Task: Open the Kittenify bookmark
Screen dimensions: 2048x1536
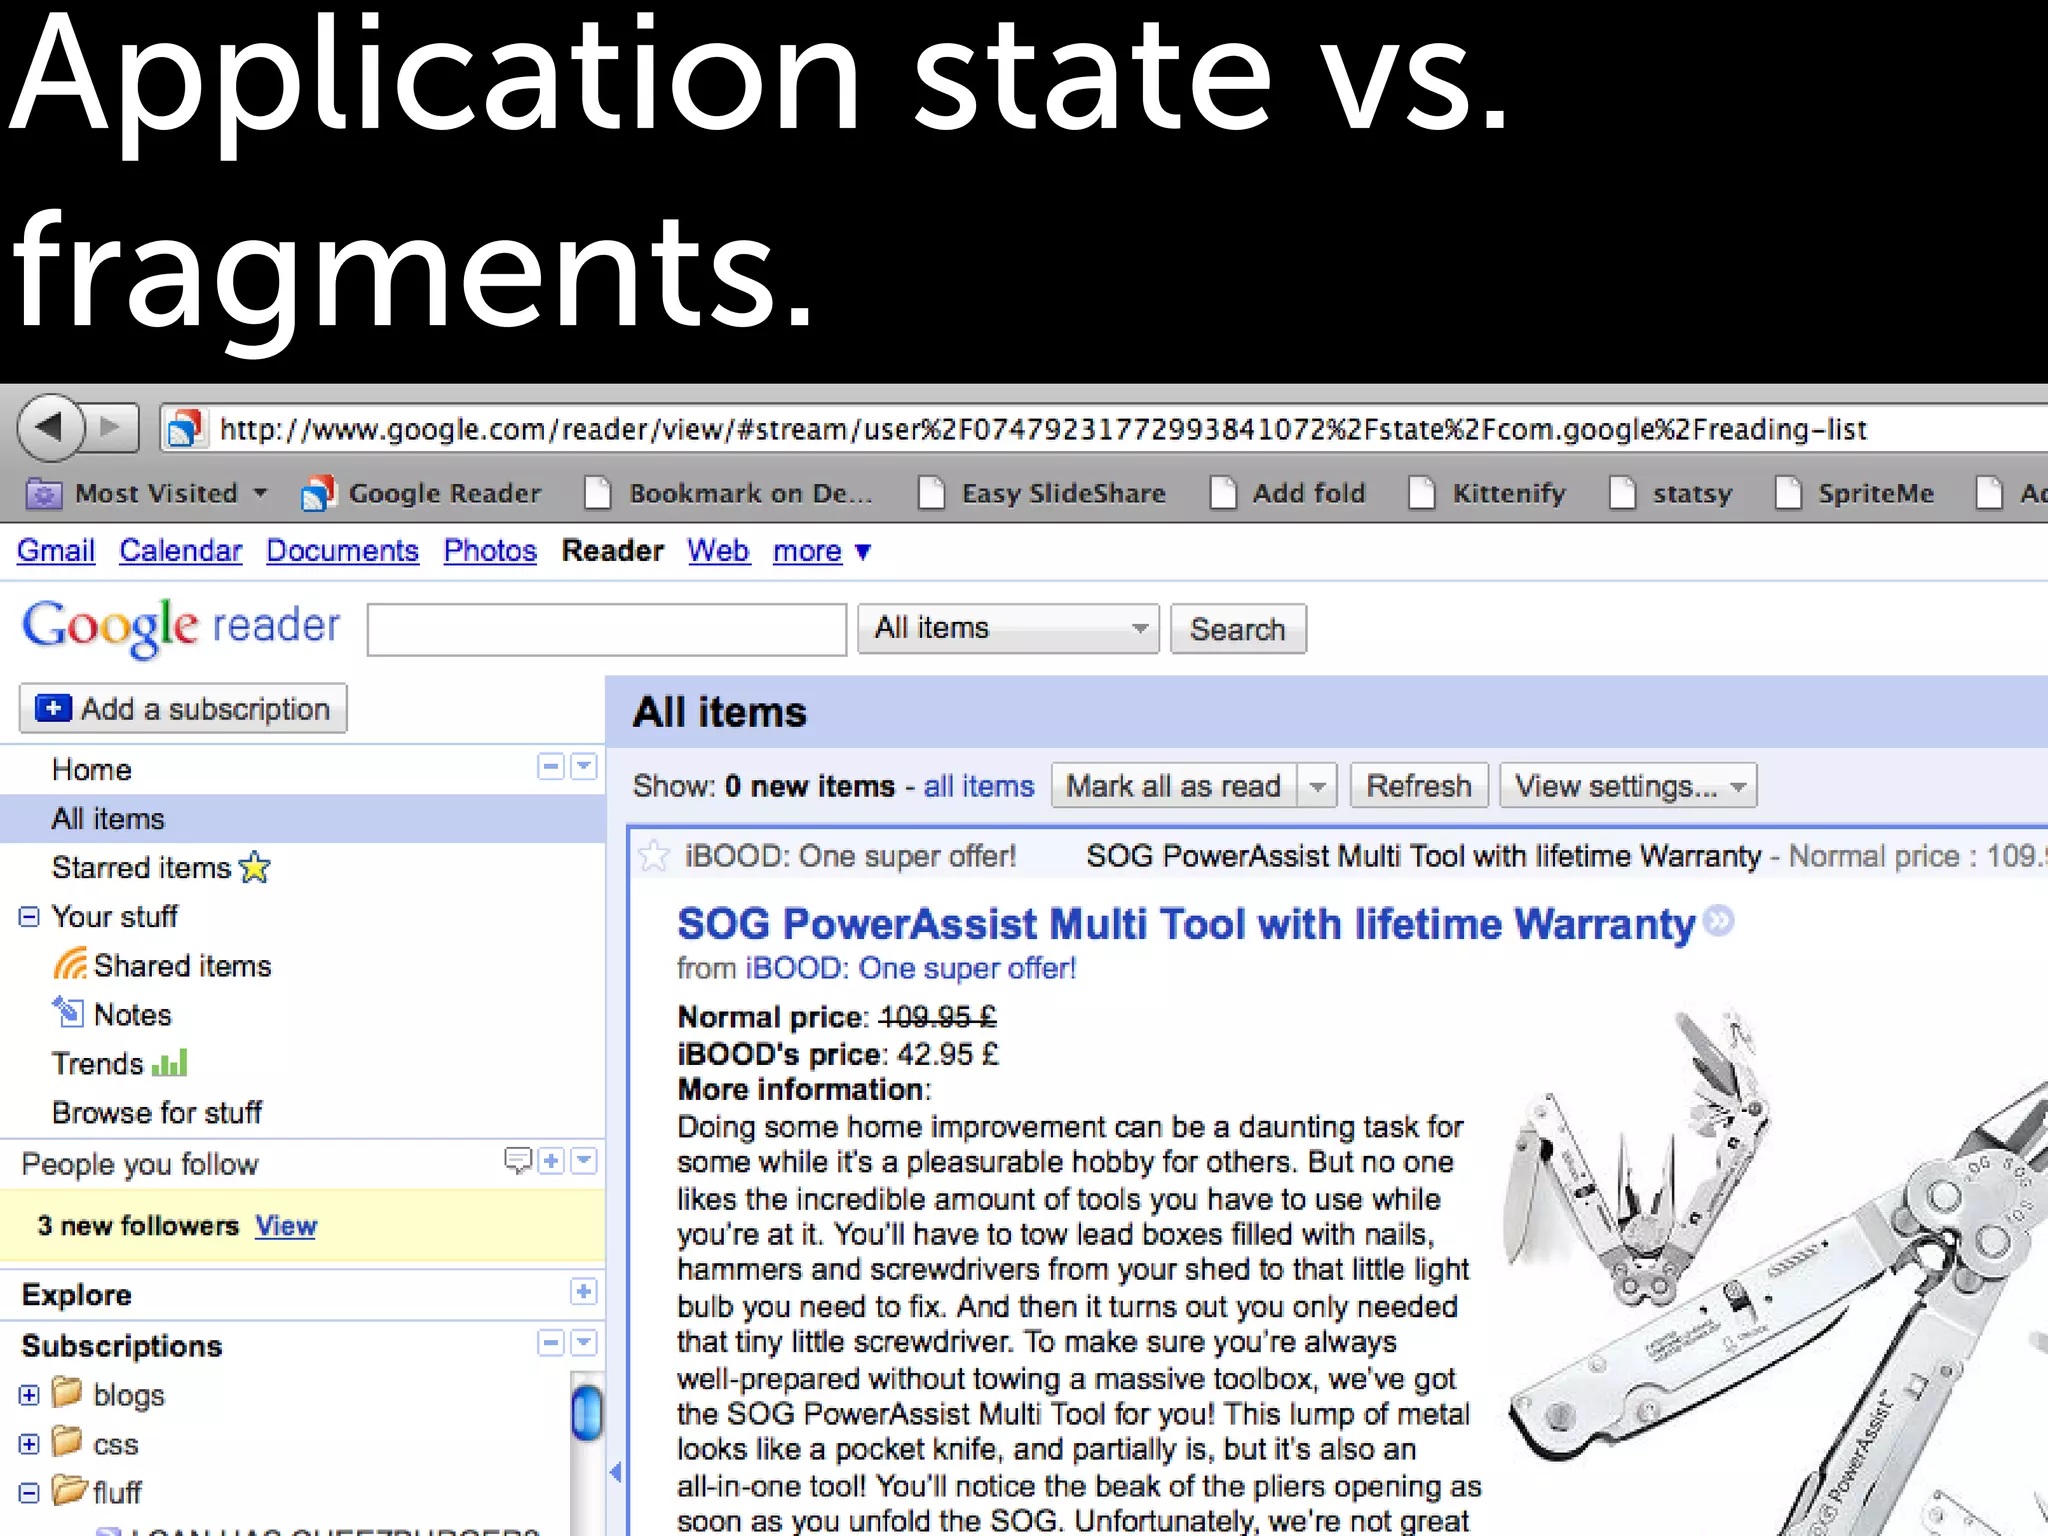Action: 1487,493
